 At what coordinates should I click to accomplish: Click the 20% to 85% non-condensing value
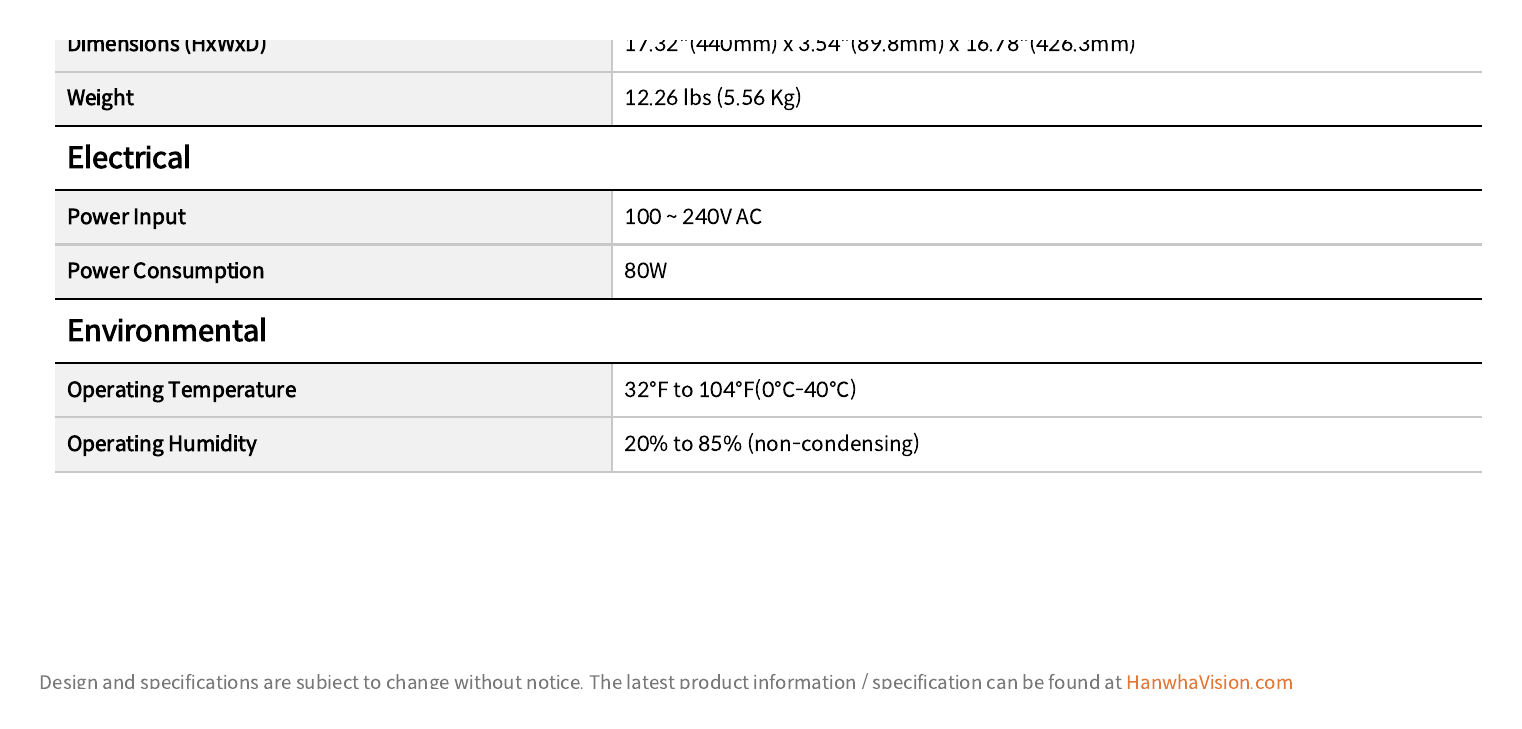771,444
